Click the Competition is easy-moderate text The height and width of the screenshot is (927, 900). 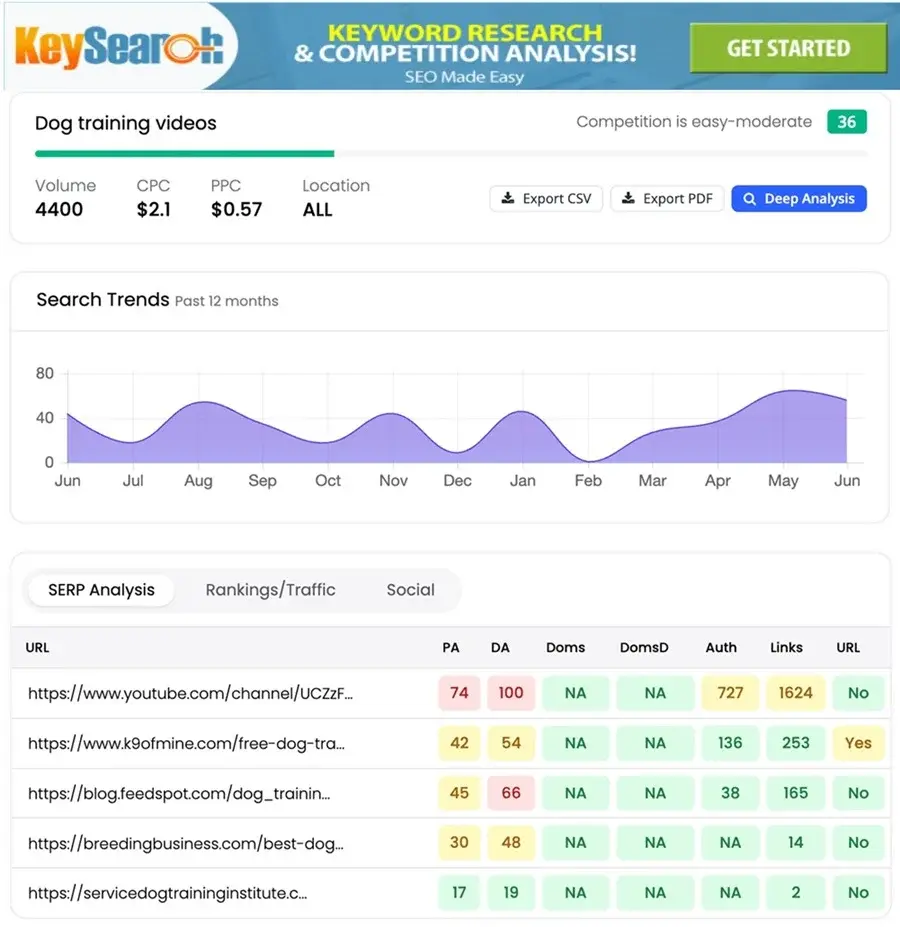694,122
